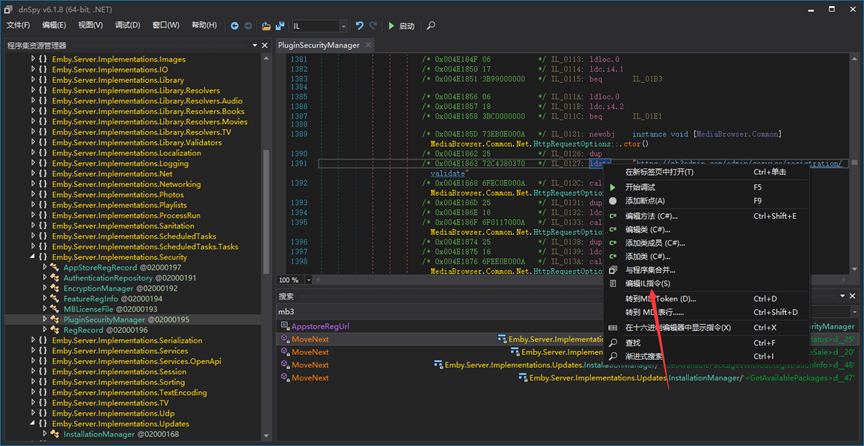Collapse the Emby.Server.Implementations.Security namespace
This screenshot has height=446, width=864.
point(33,258)
